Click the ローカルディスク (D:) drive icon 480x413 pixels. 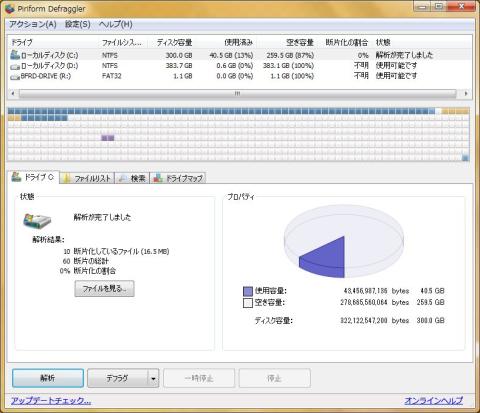pyautogui.click(x=15, y=66)
